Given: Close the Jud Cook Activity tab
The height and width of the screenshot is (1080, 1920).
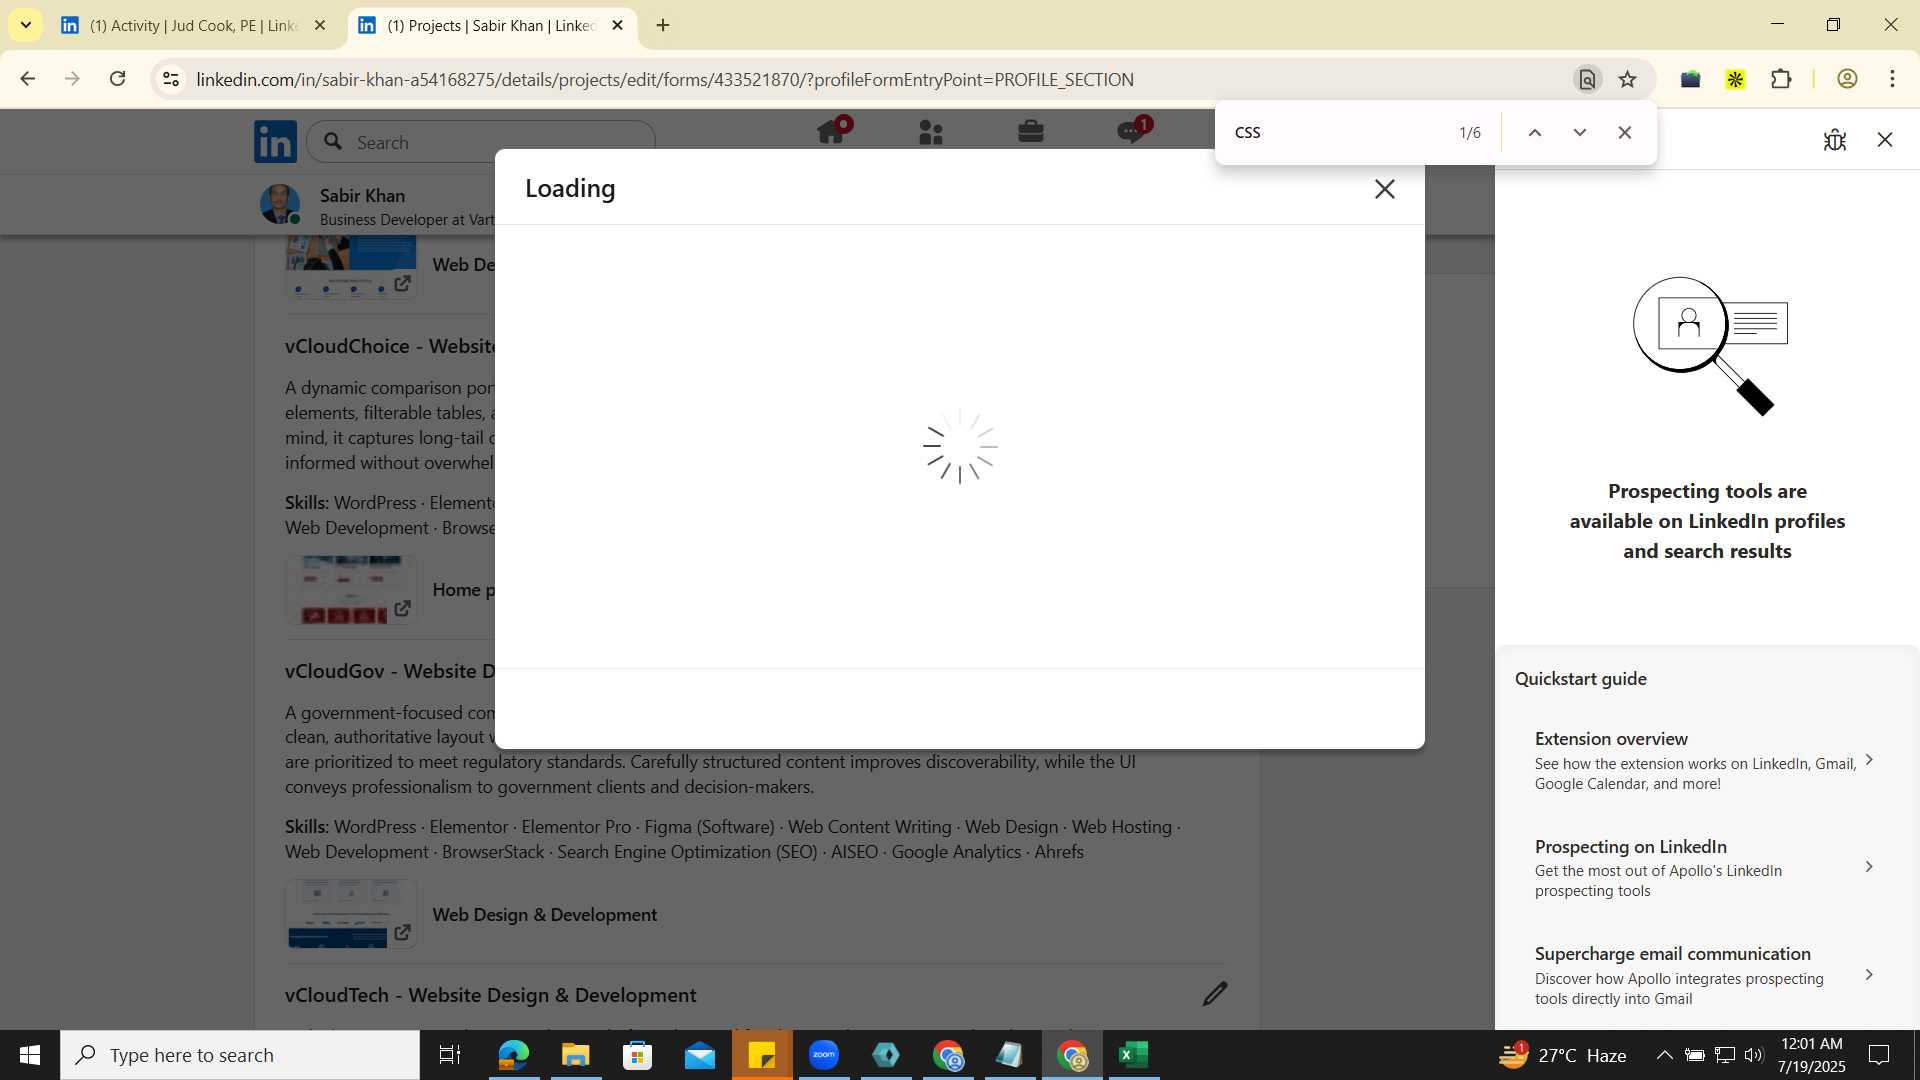Looking at the screenshot, I should click(320, 25).
